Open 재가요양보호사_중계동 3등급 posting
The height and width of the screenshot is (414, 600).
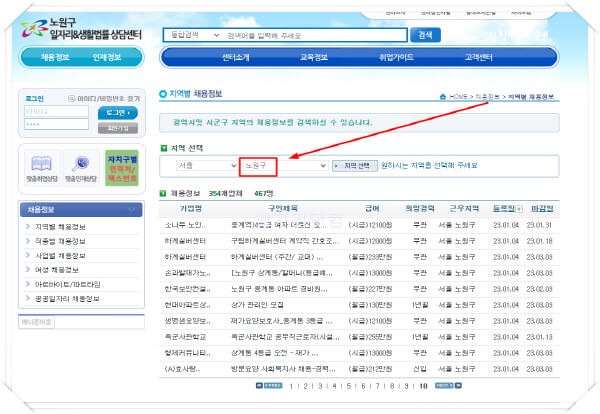tap(281, 321)
